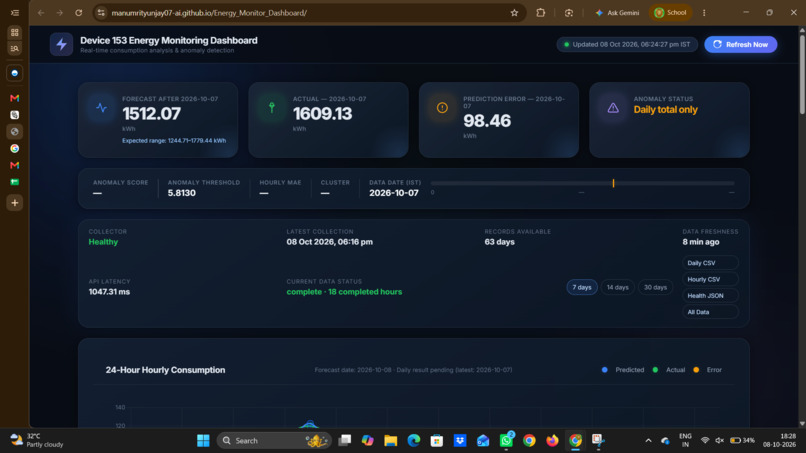
Task: Select the 14 days range option
Action: 617,287
